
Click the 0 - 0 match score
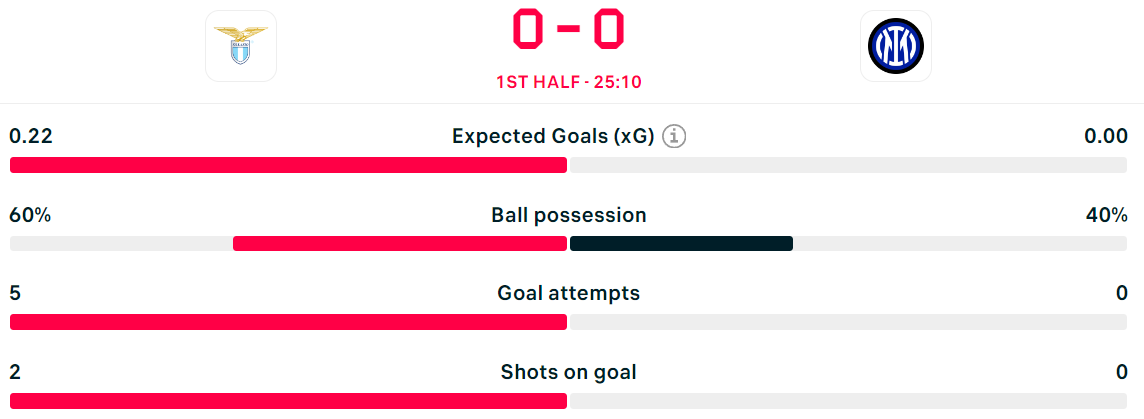click(x=568, y=30)
